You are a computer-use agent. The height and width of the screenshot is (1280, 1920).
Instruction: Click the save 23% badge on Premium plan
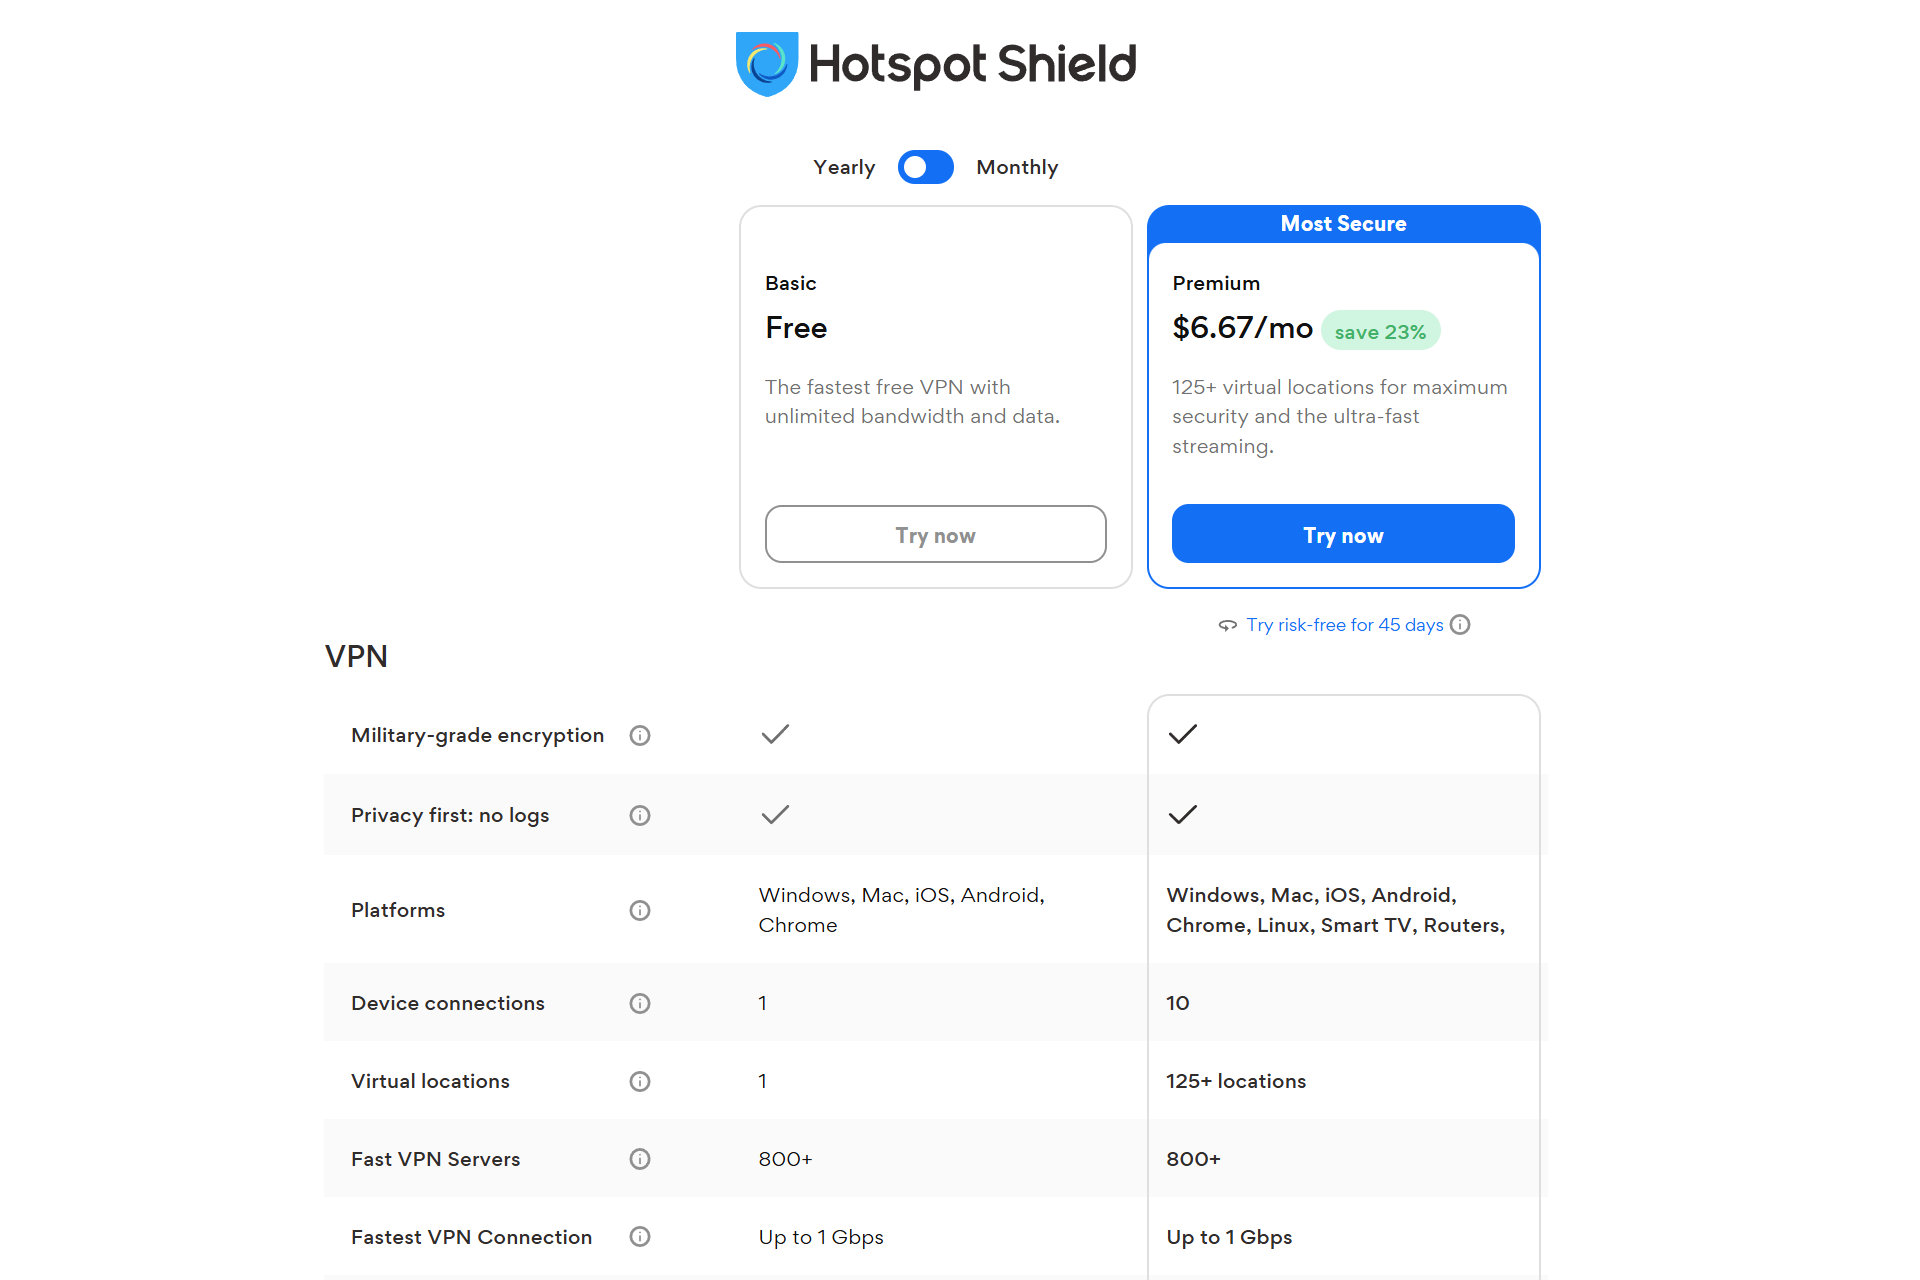point(1380,331)
